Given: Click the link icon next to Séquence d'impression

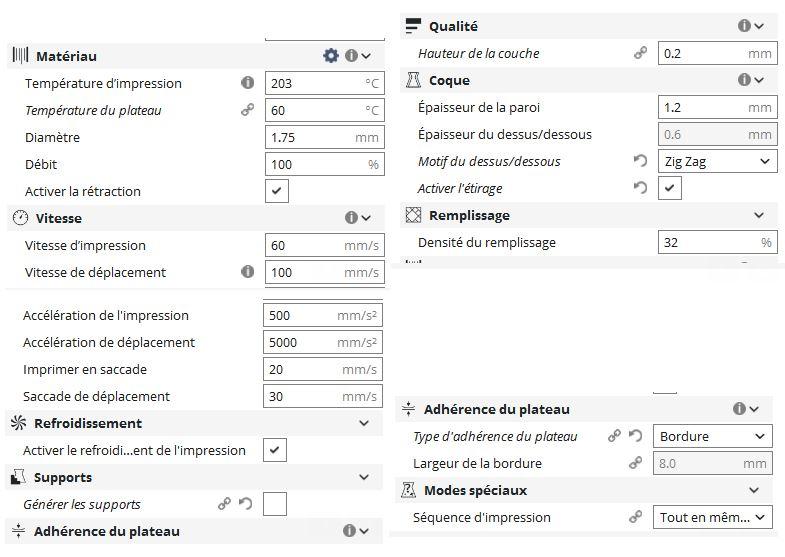Looking at the screenshot, I should [635, 516].
